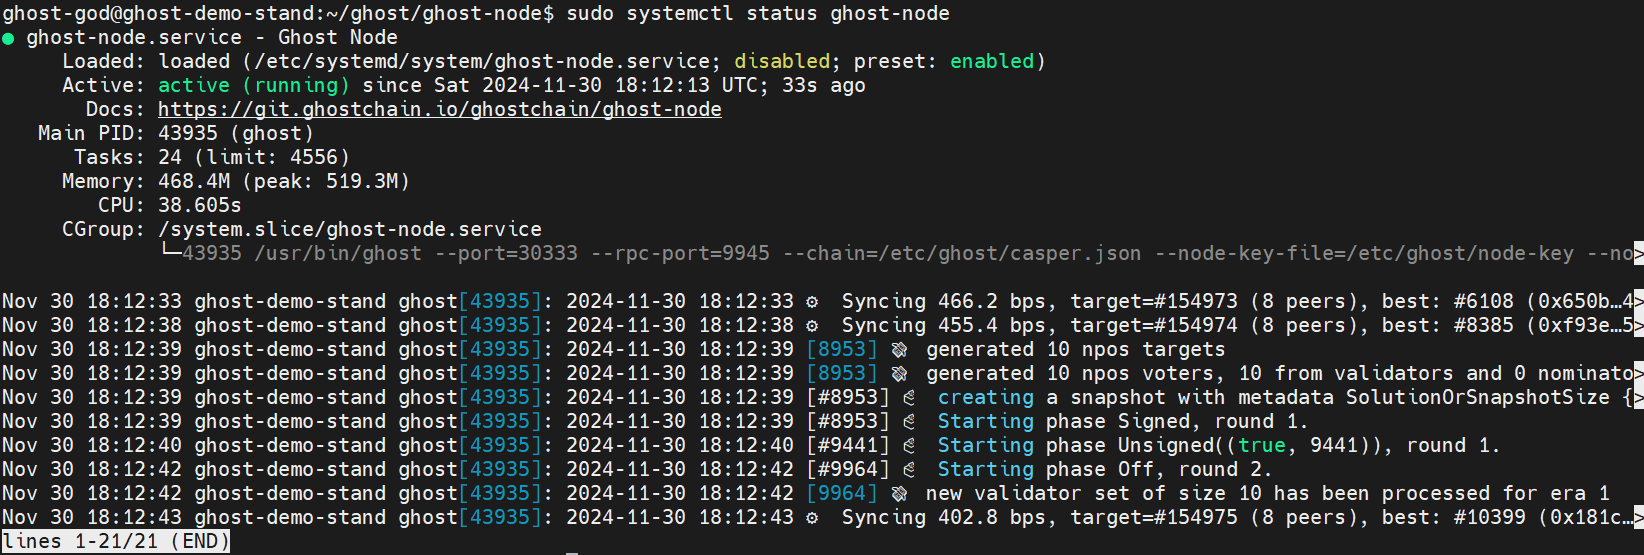Click the yellow "disabled" unit state text
Screen dimensions: 1644x555
(782, 62)
